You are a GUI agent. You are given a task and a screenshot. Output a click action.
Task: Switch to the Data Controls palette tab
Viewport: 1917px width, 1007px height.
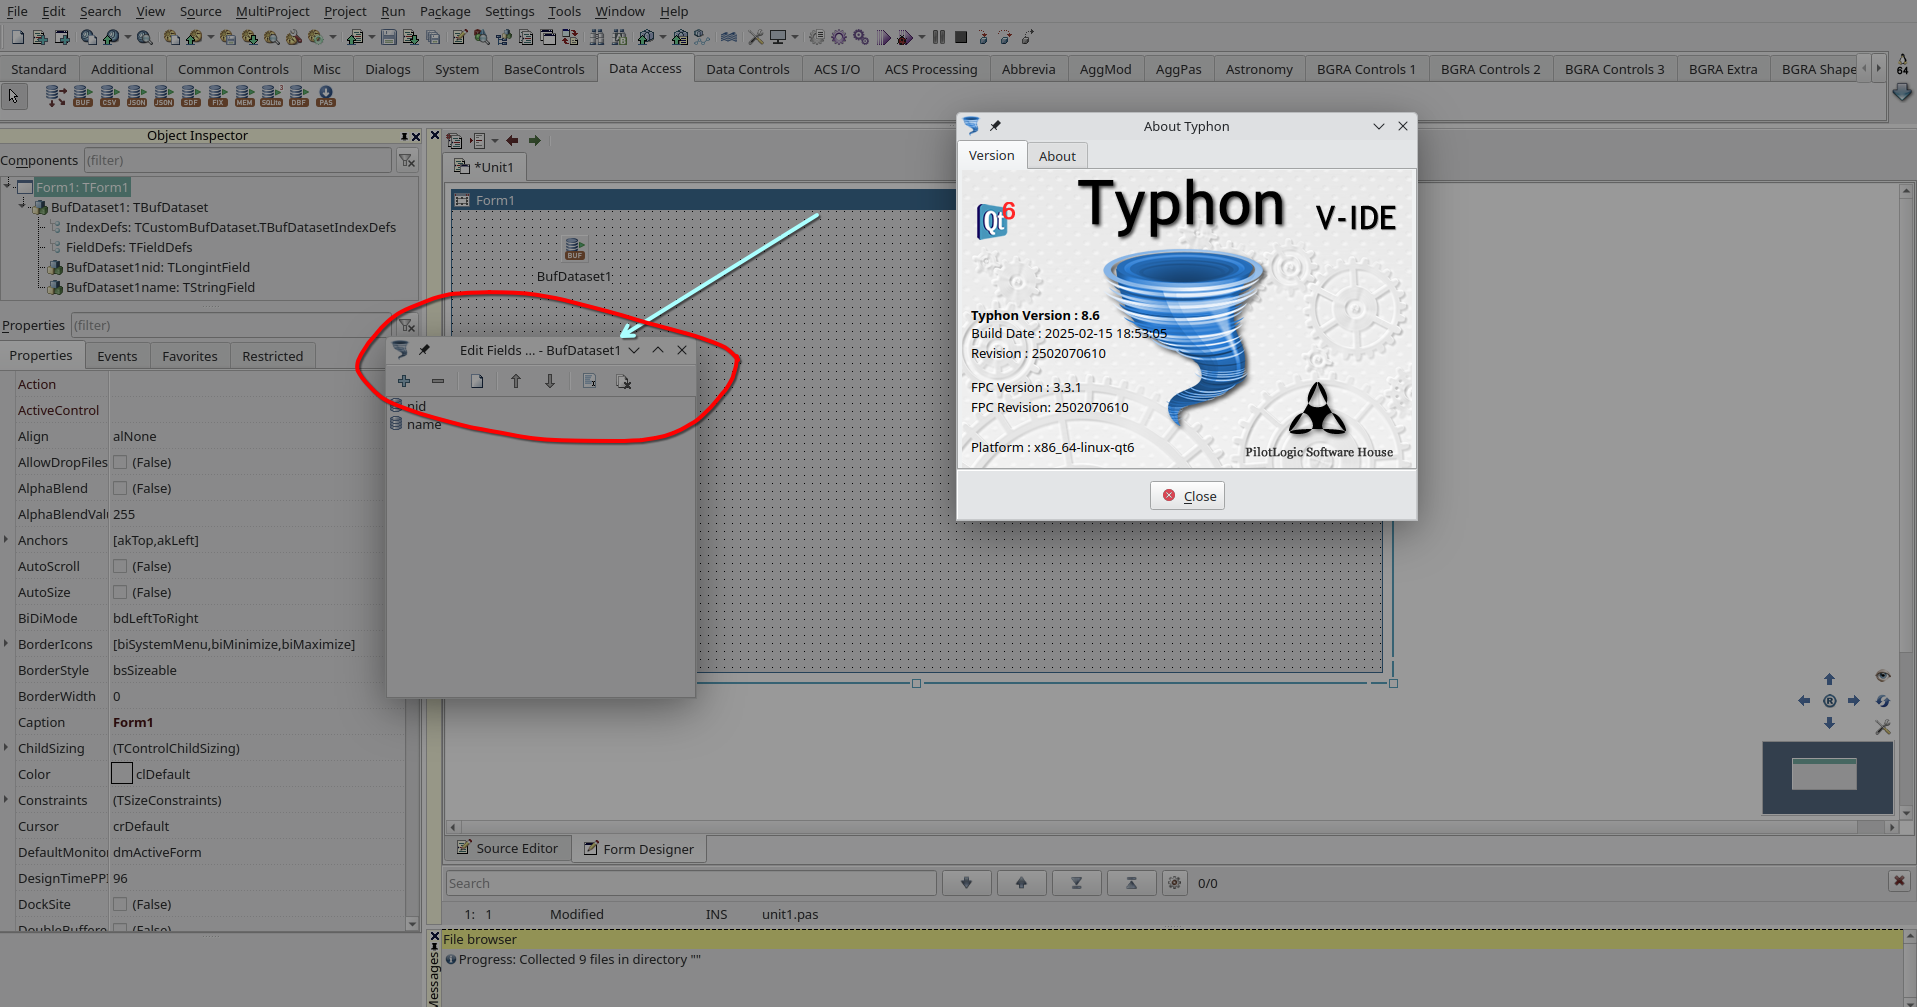747,69
